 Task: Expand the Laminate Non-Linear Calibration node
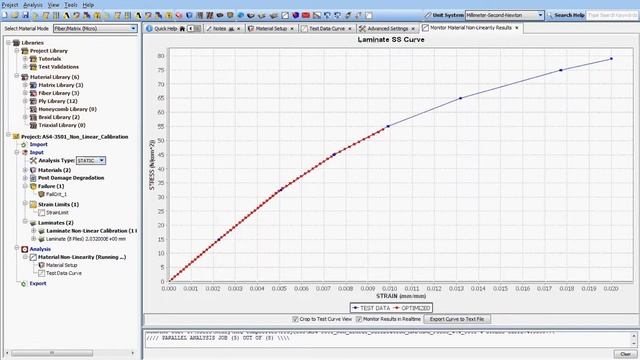[x=33, y=231]
